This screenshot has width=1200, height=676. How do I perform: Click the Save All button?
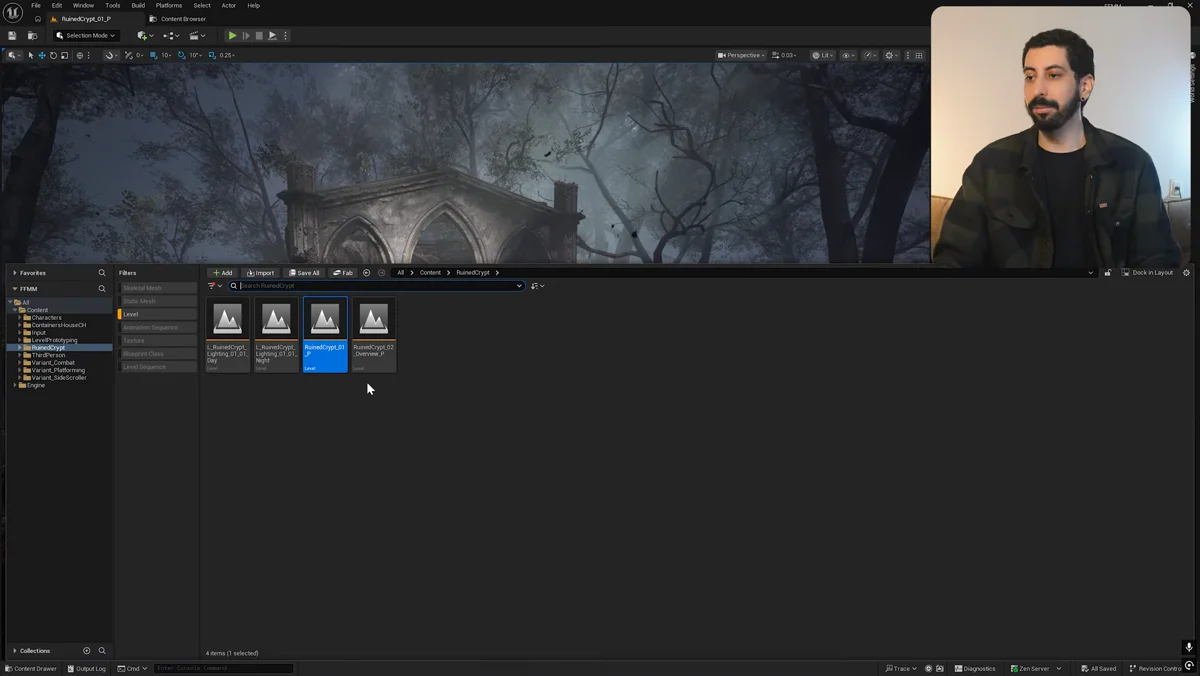305,272
